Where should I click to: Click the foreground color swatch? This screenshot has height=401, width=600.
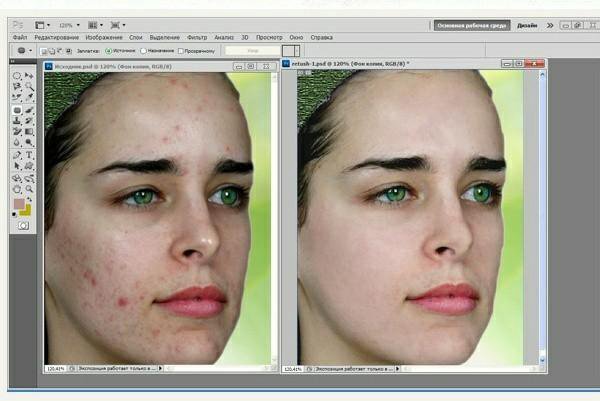[19, 205]
